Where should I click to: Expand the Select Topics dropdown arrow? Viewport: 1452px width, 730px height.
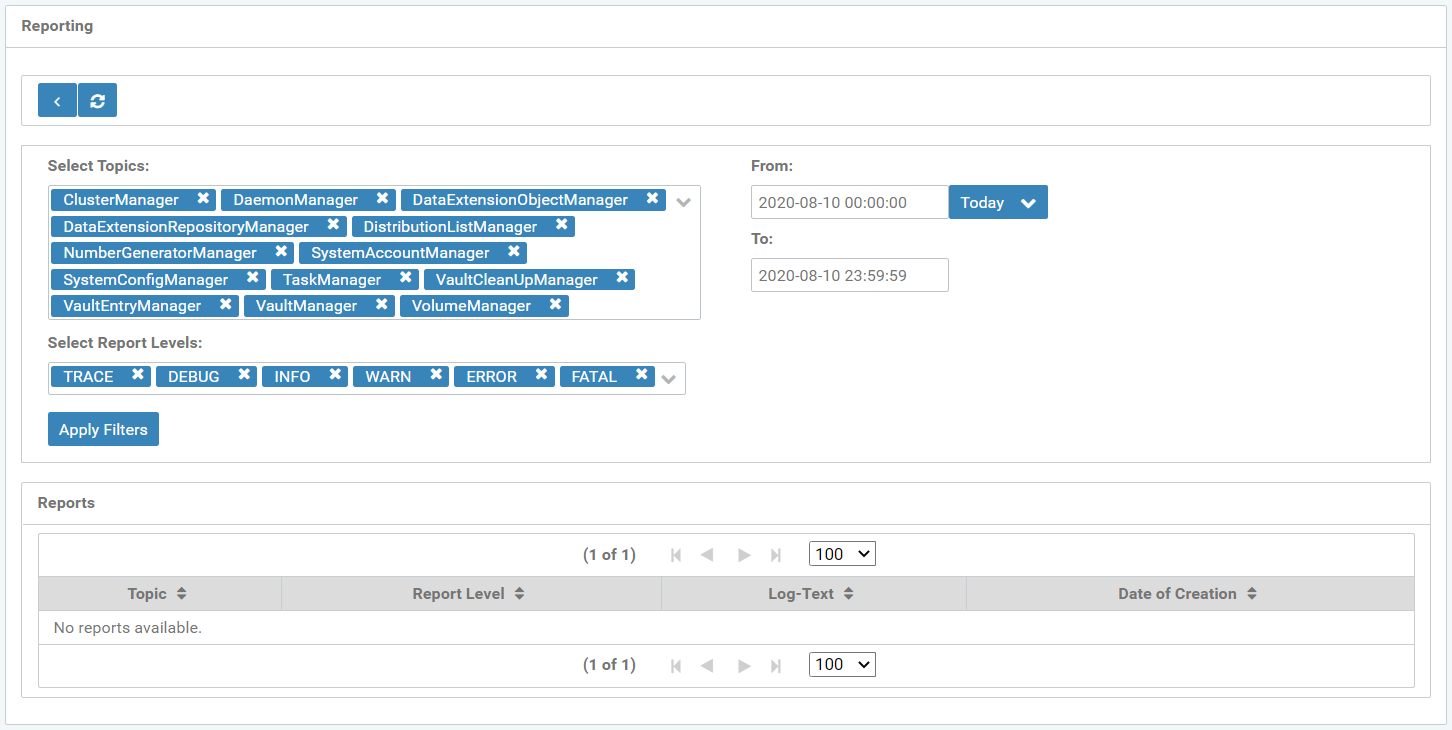click(684, 202)
